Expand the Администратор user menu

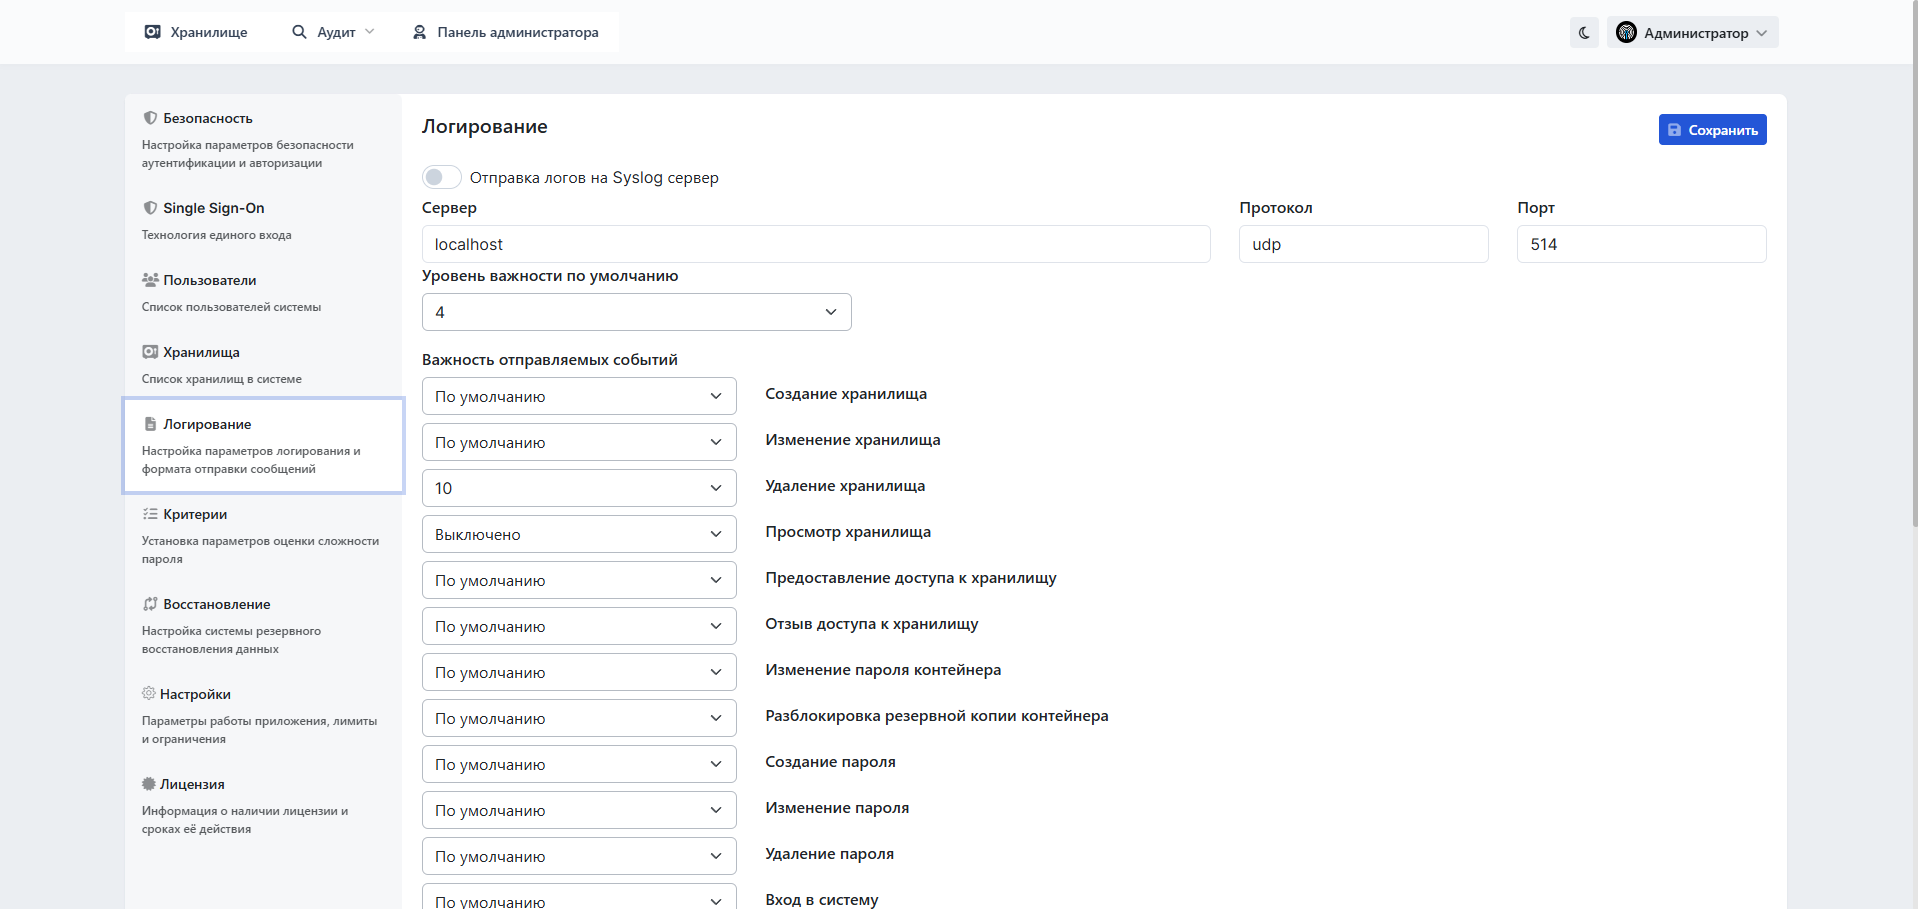click(1692, 33)
